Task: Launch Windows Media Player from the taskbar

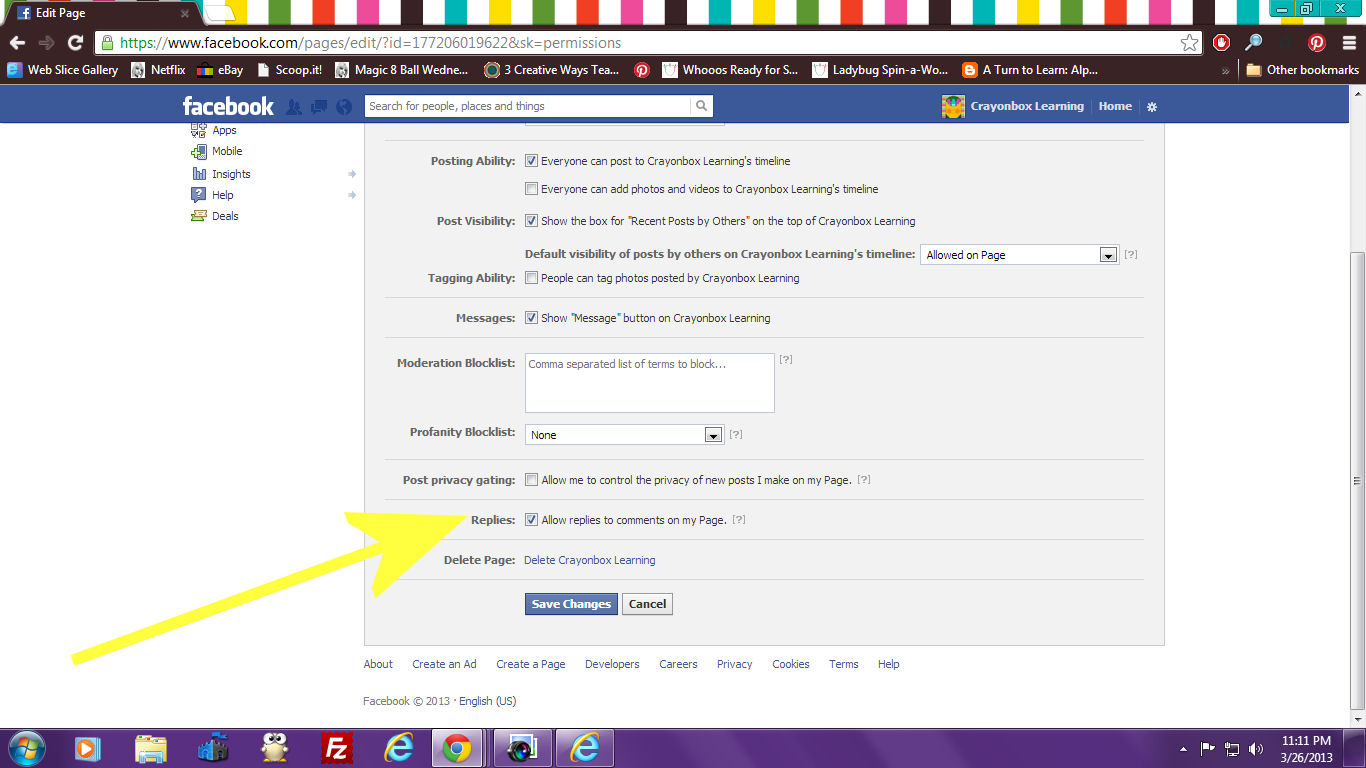Action: coord(88,748)
